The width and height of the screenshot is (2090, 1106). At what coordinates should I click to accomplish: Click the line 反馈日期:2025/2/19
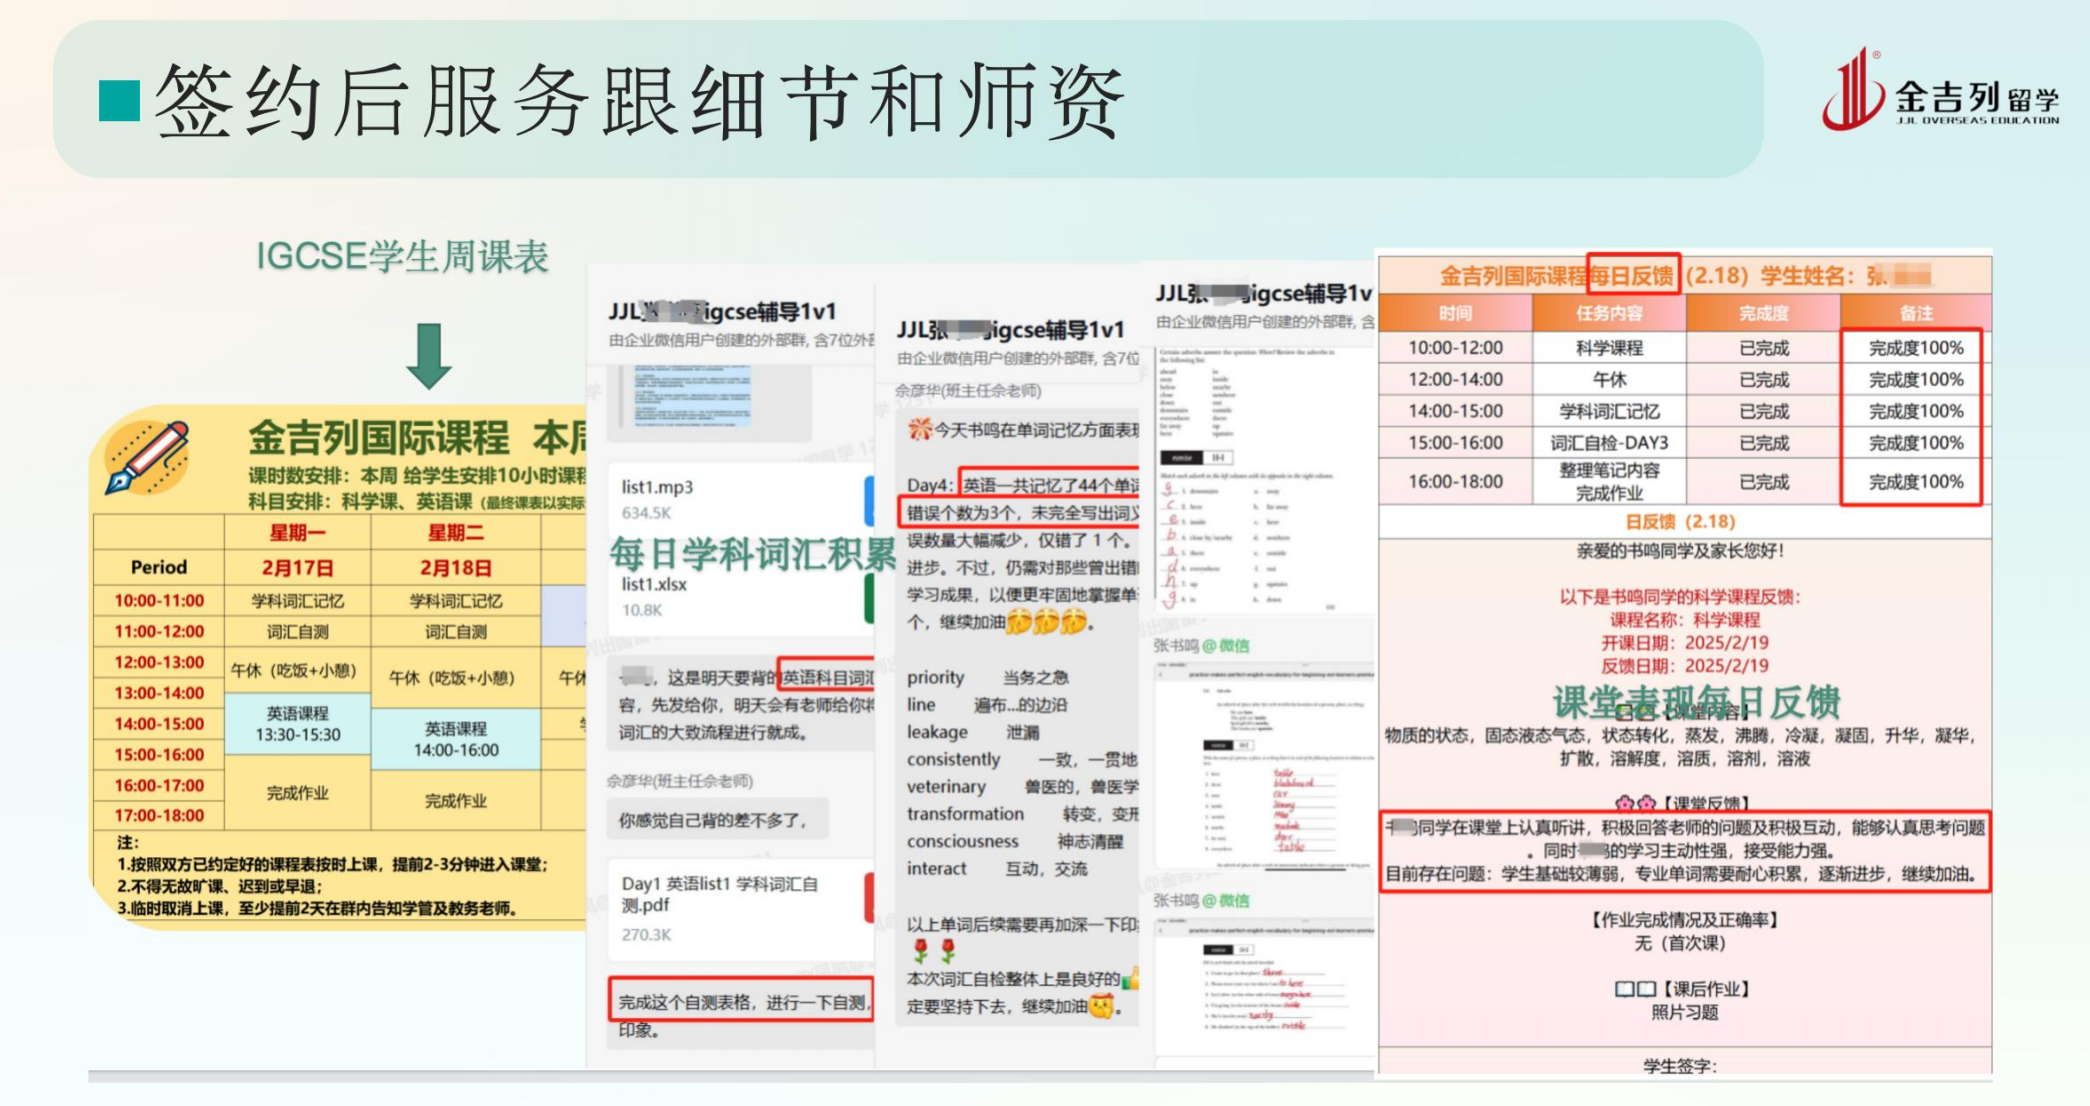[x=1685, y=665]
